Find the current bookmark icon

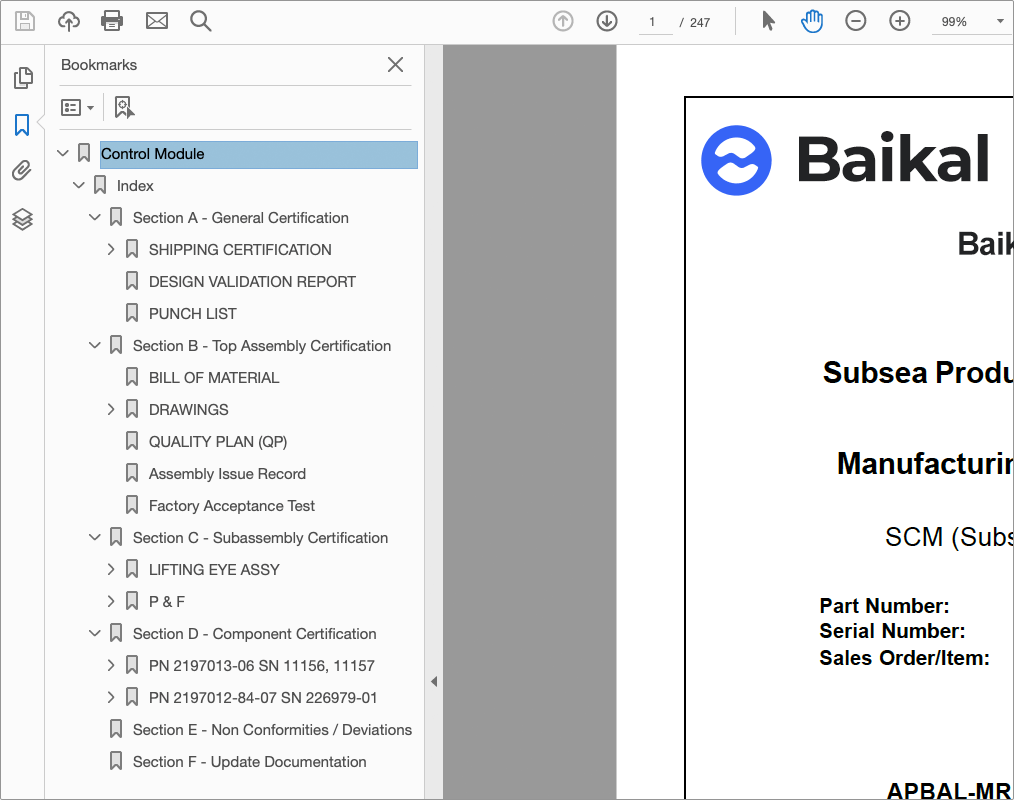(124, 107)
